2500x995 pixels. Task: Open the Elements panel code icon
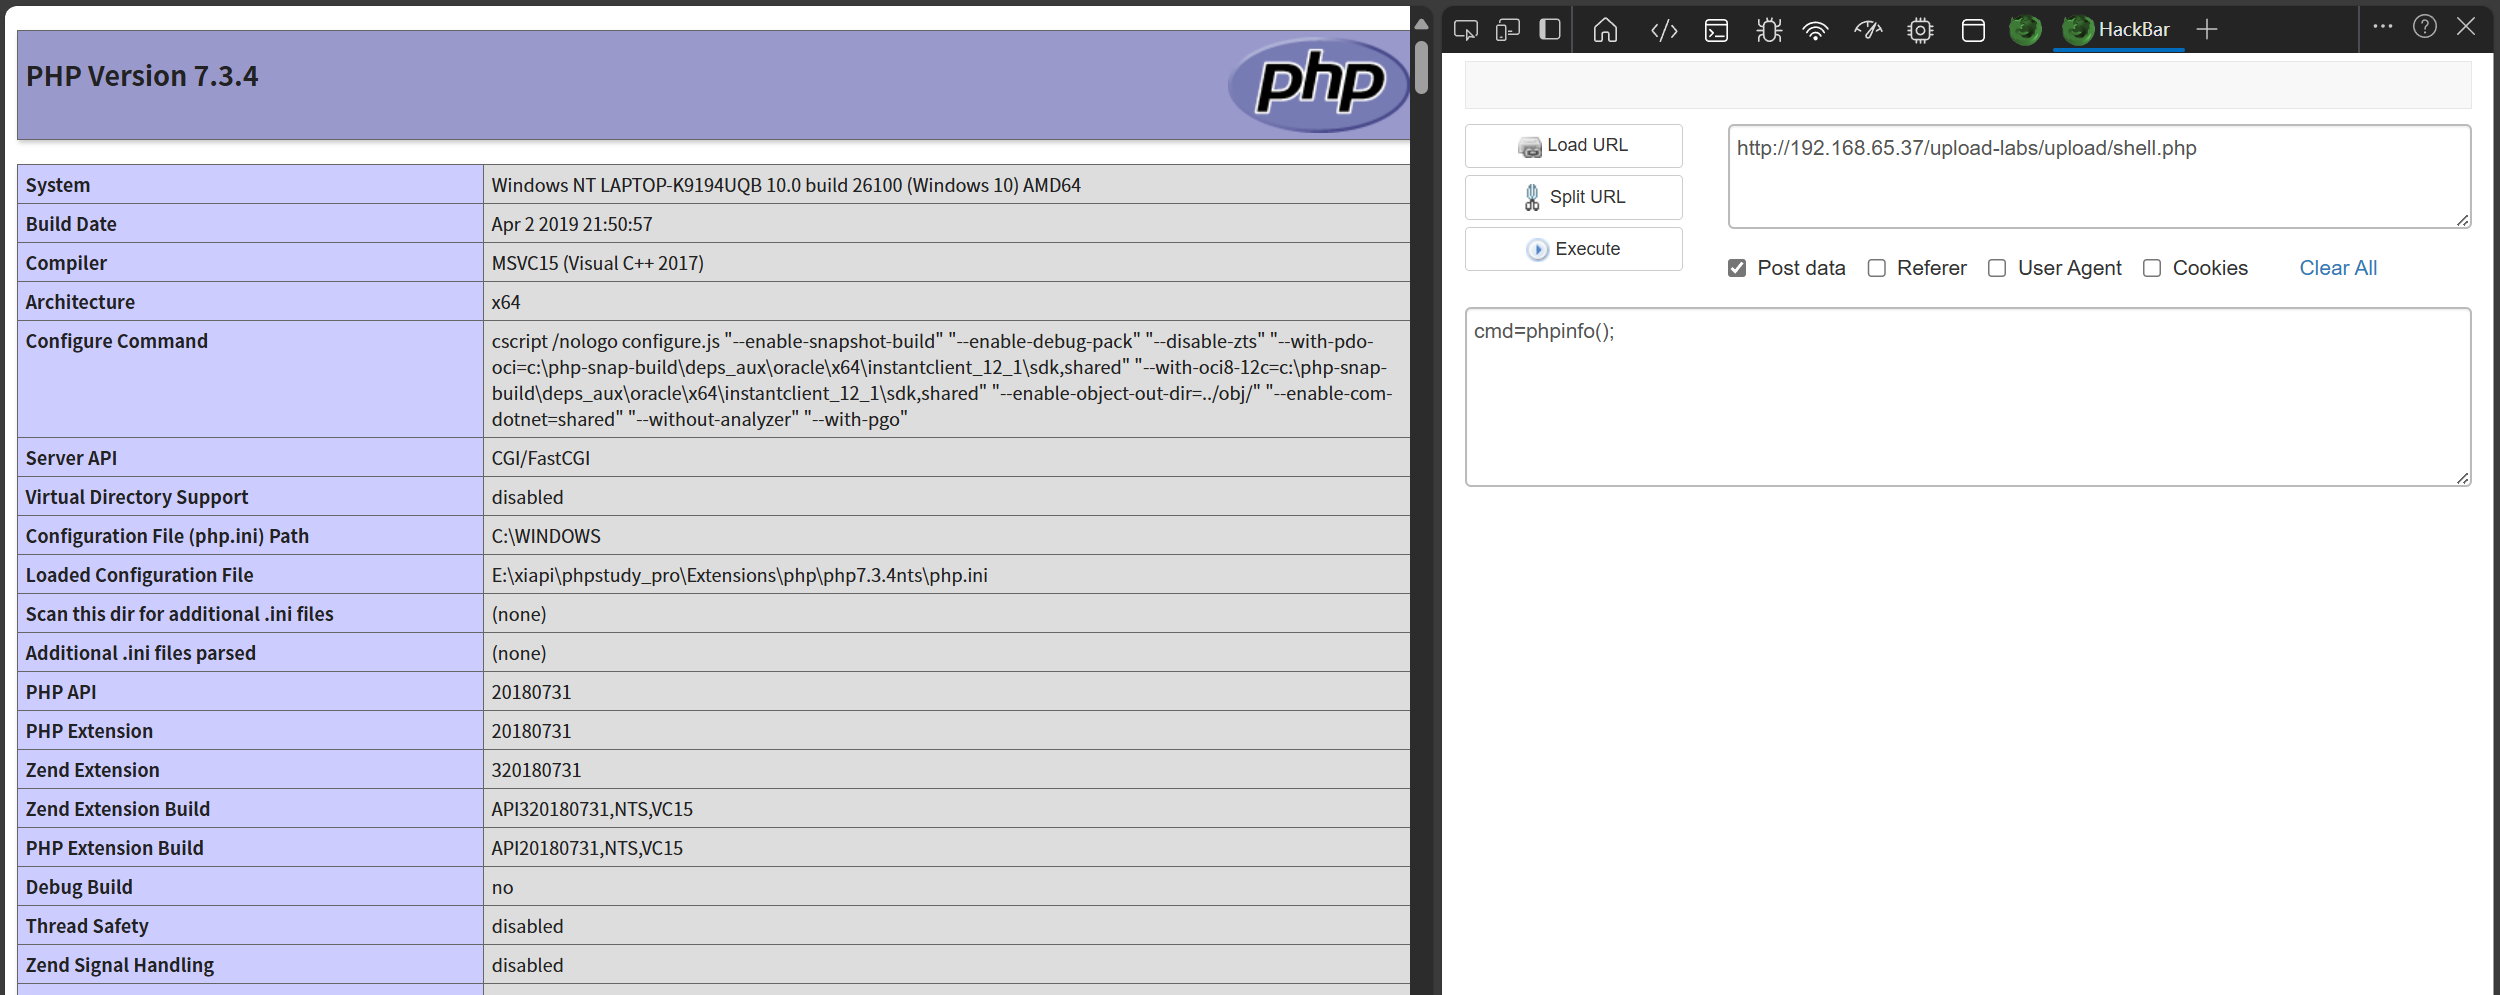pos(1664,31)
